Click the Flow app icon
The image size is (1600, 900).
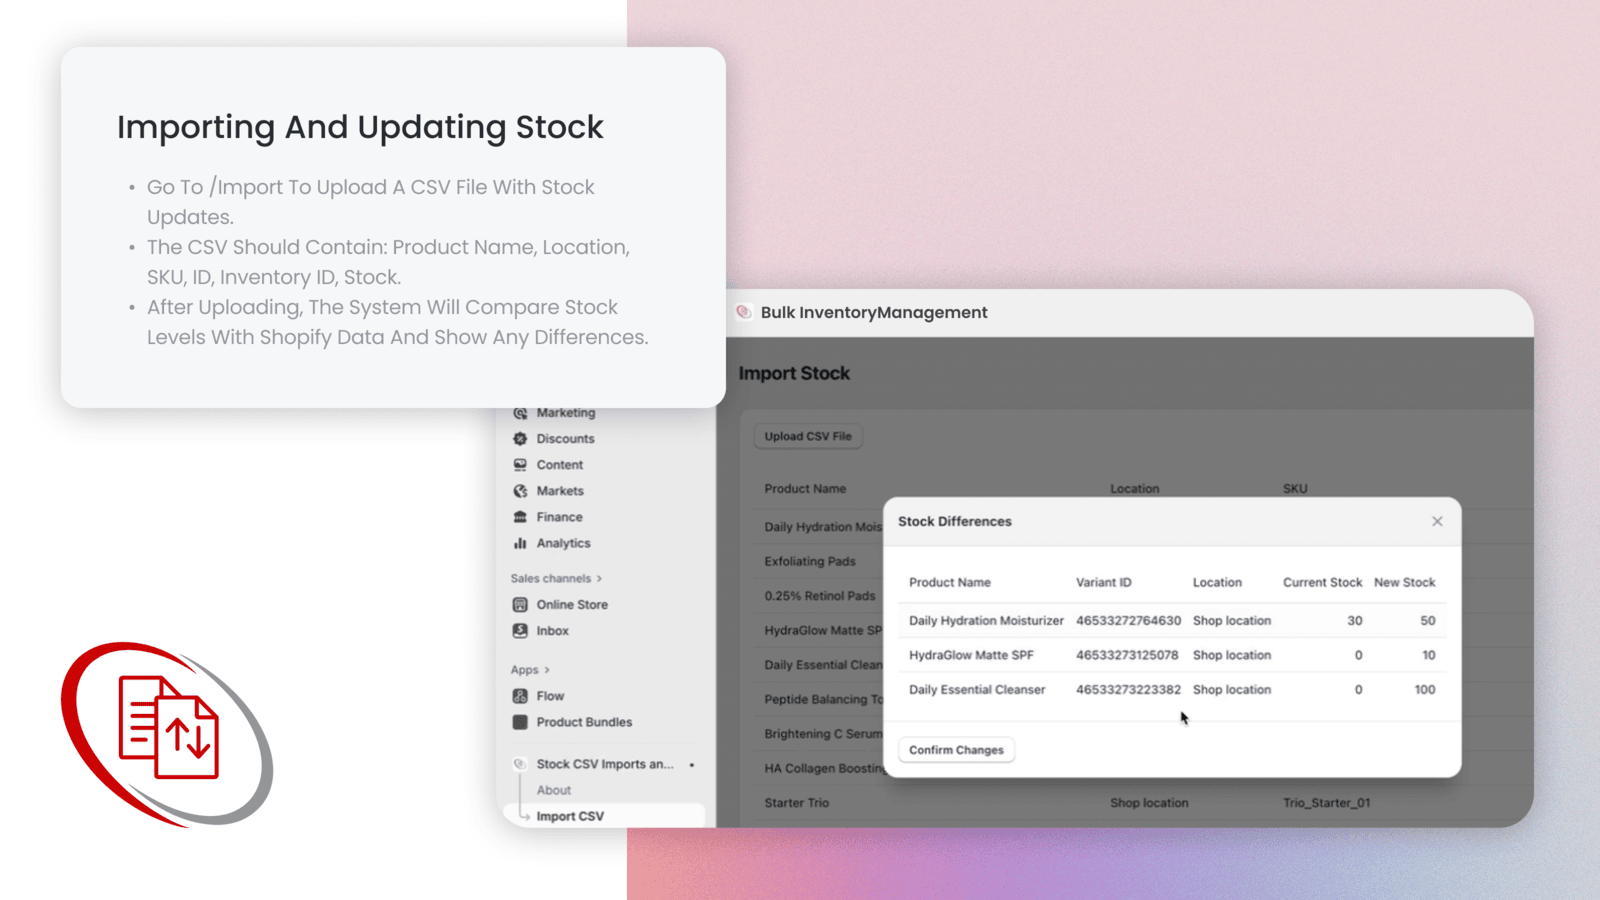coord(521,695)
